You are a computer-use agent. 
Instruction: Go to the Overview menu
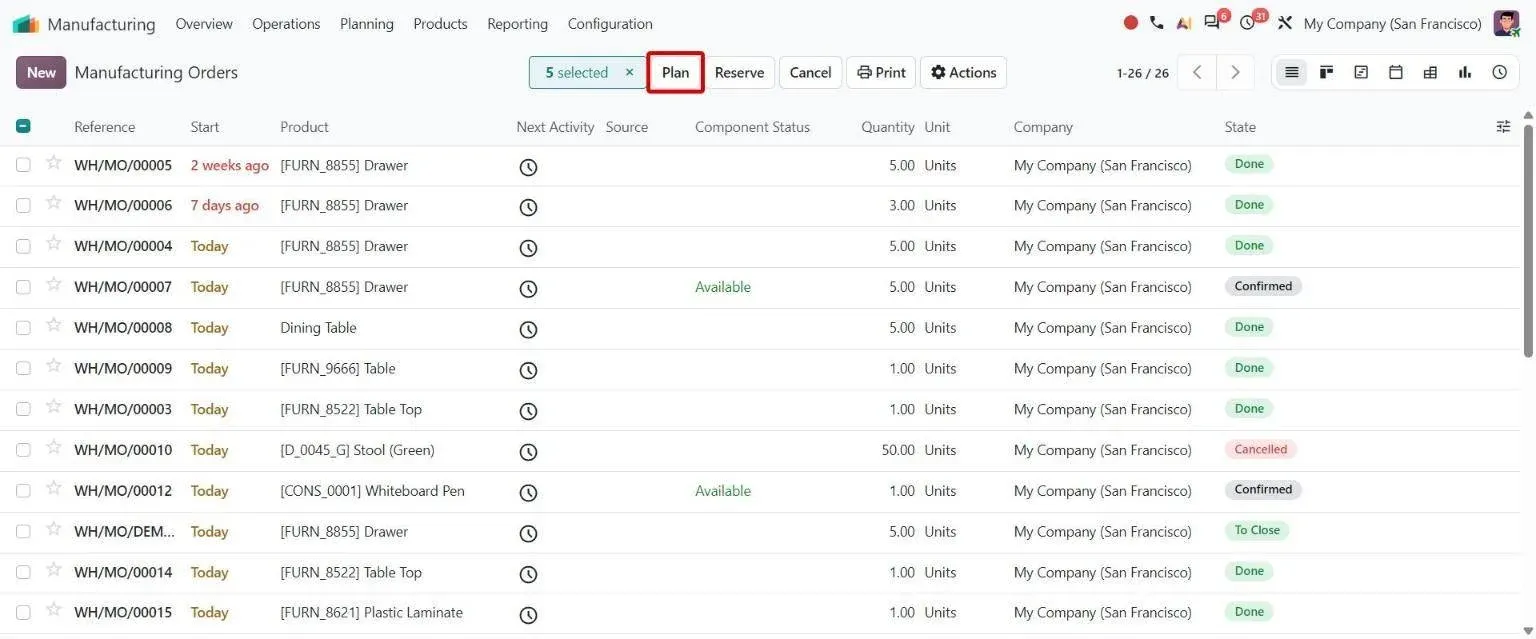[x=204, y=23]
